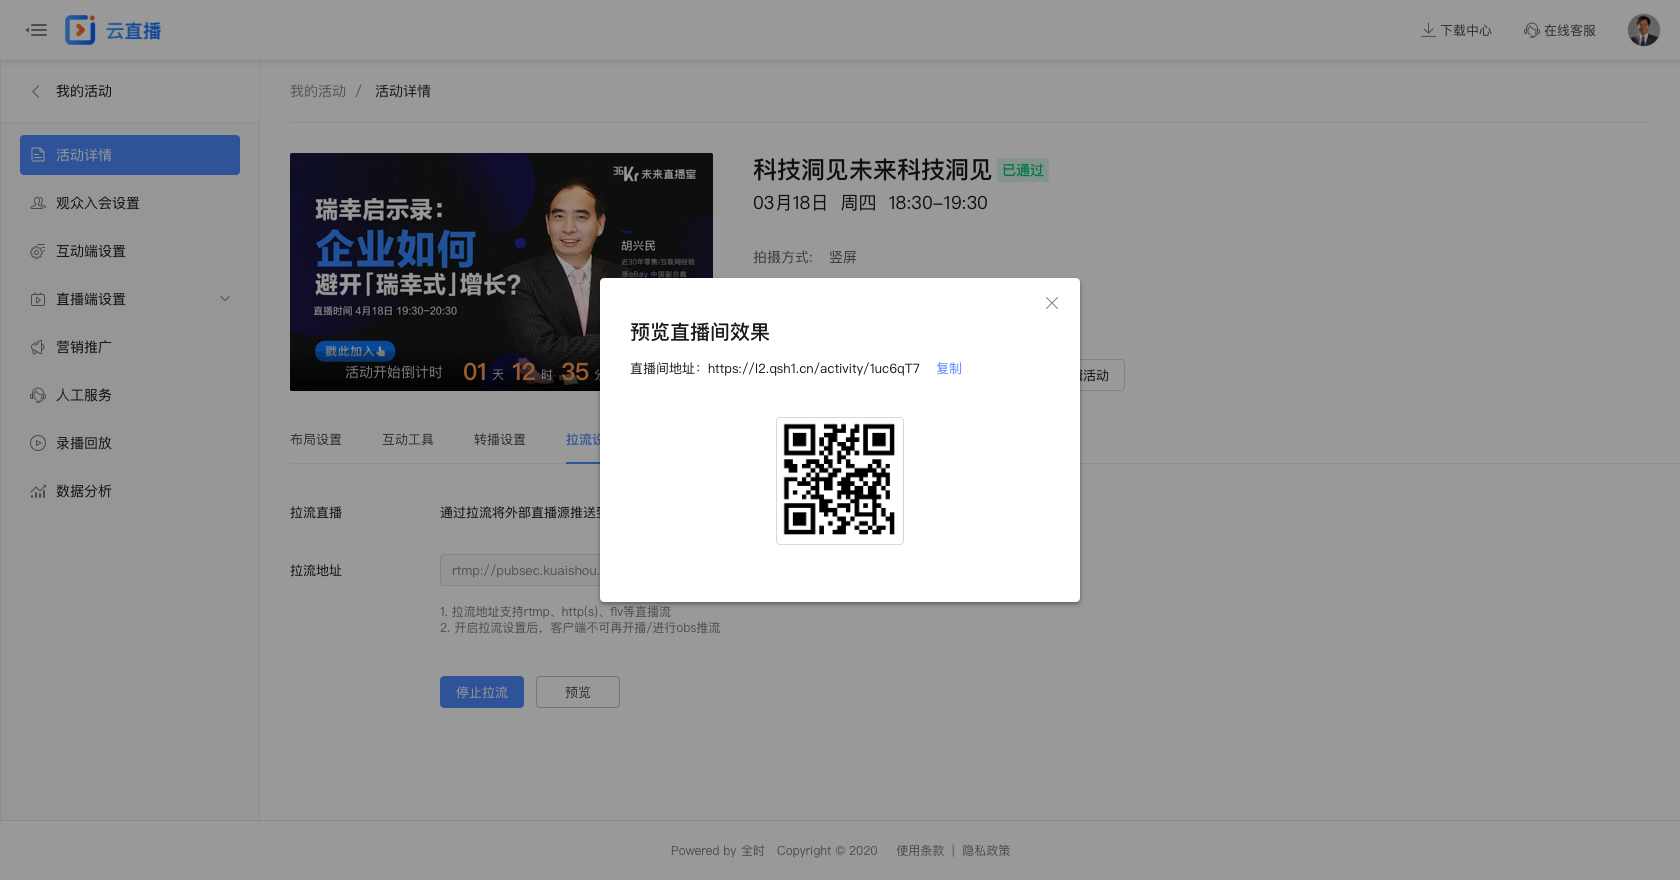Click 下载中心 text link
Screen dimensions: 1680x880
pyautogui.click(x=1466, y=31)
